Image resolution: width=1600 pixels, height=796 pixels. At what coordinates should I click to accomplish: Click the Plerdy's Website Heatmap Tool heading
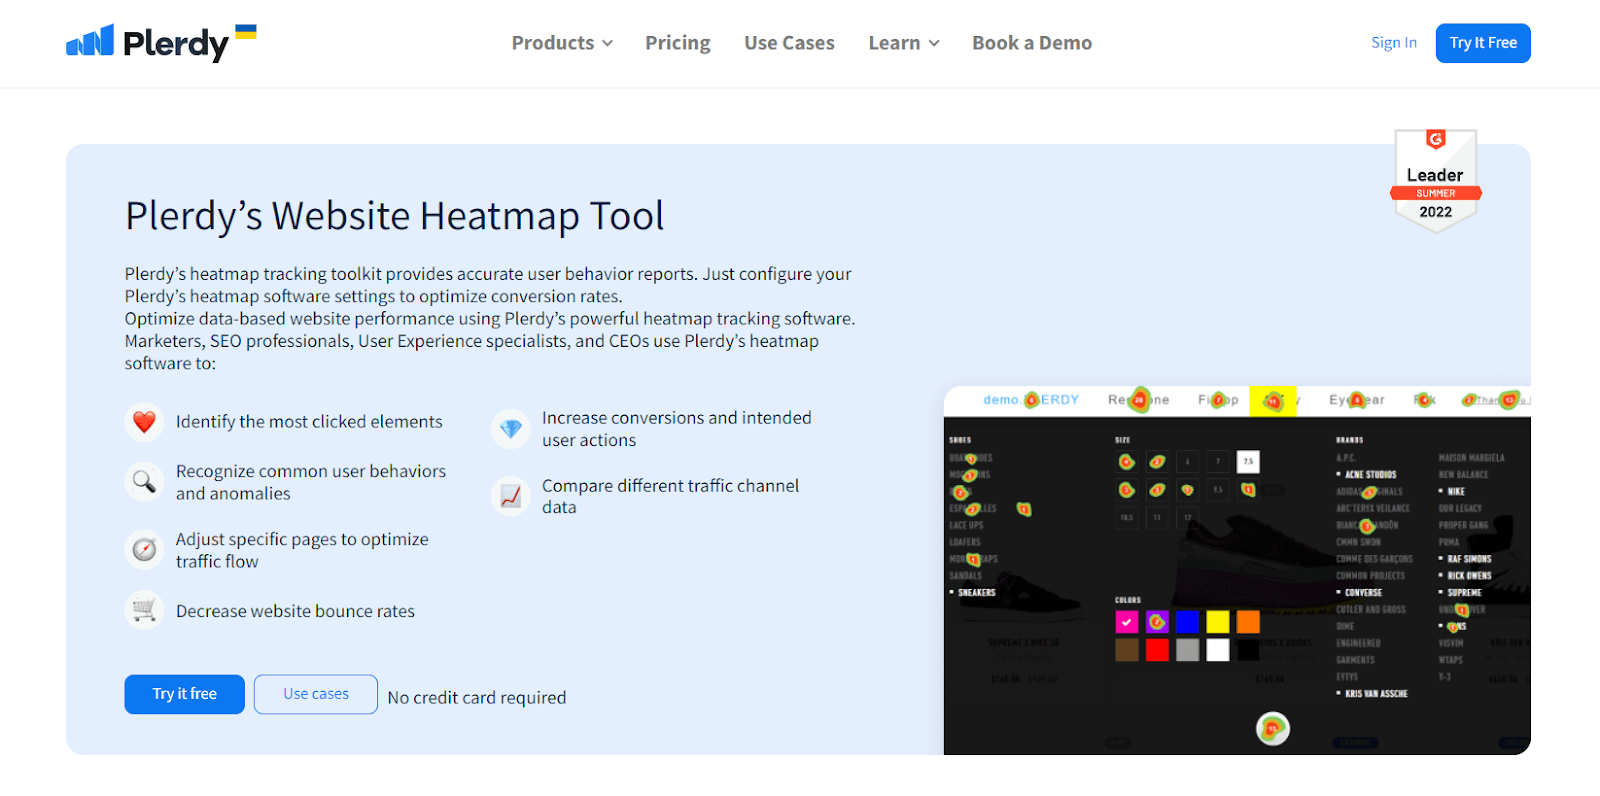pos(394,216)
